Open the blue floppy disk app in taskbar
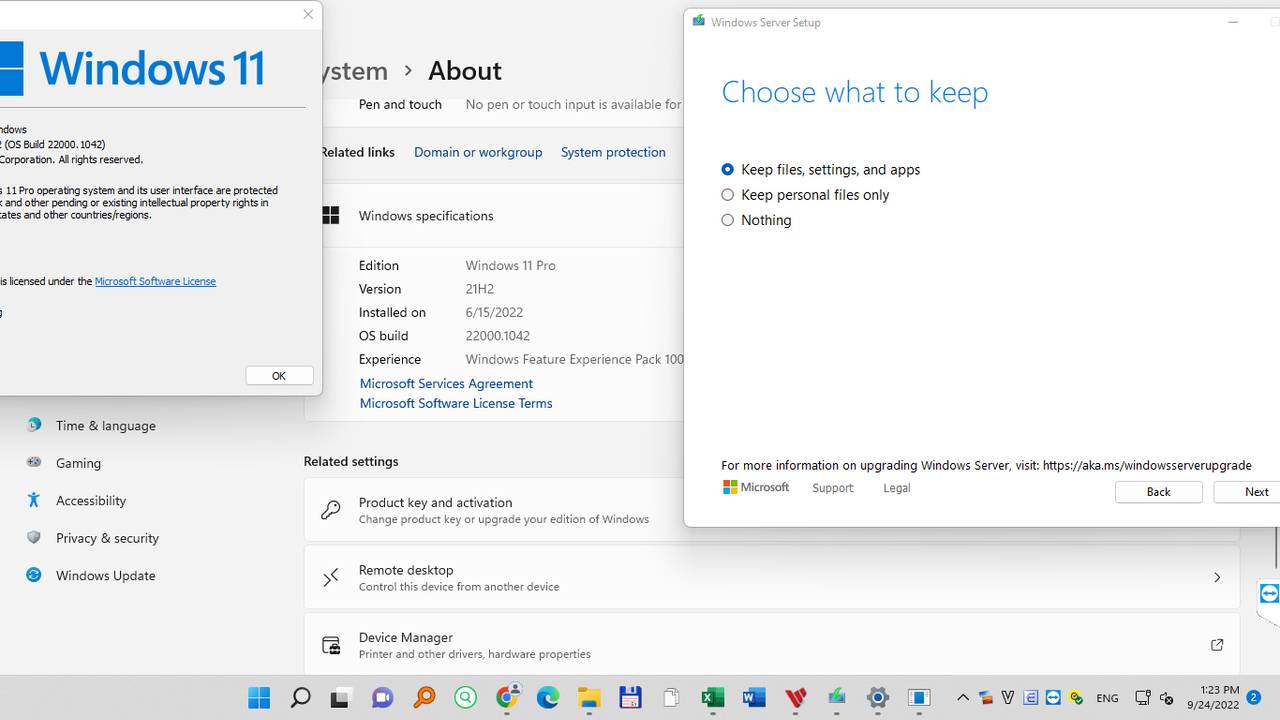The image size is (1280, 720). 630,697
